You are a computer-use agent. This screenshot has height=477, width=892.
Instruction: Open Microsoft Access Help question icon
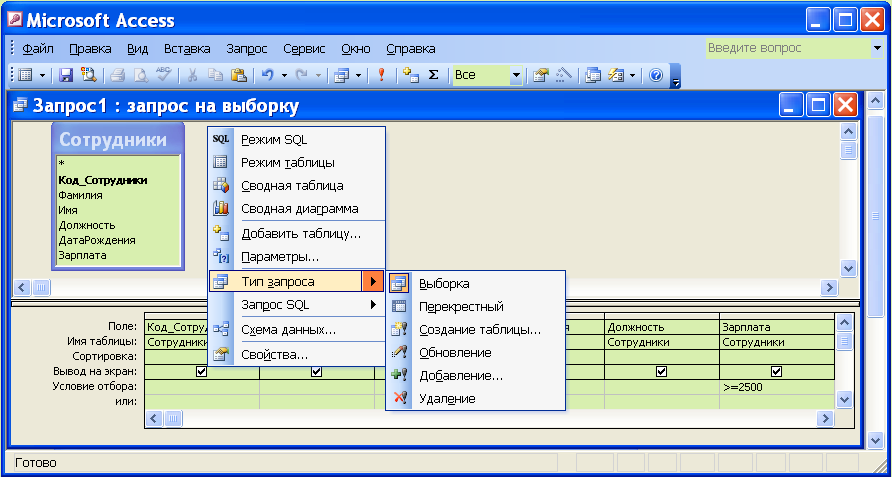click(656, 75)
